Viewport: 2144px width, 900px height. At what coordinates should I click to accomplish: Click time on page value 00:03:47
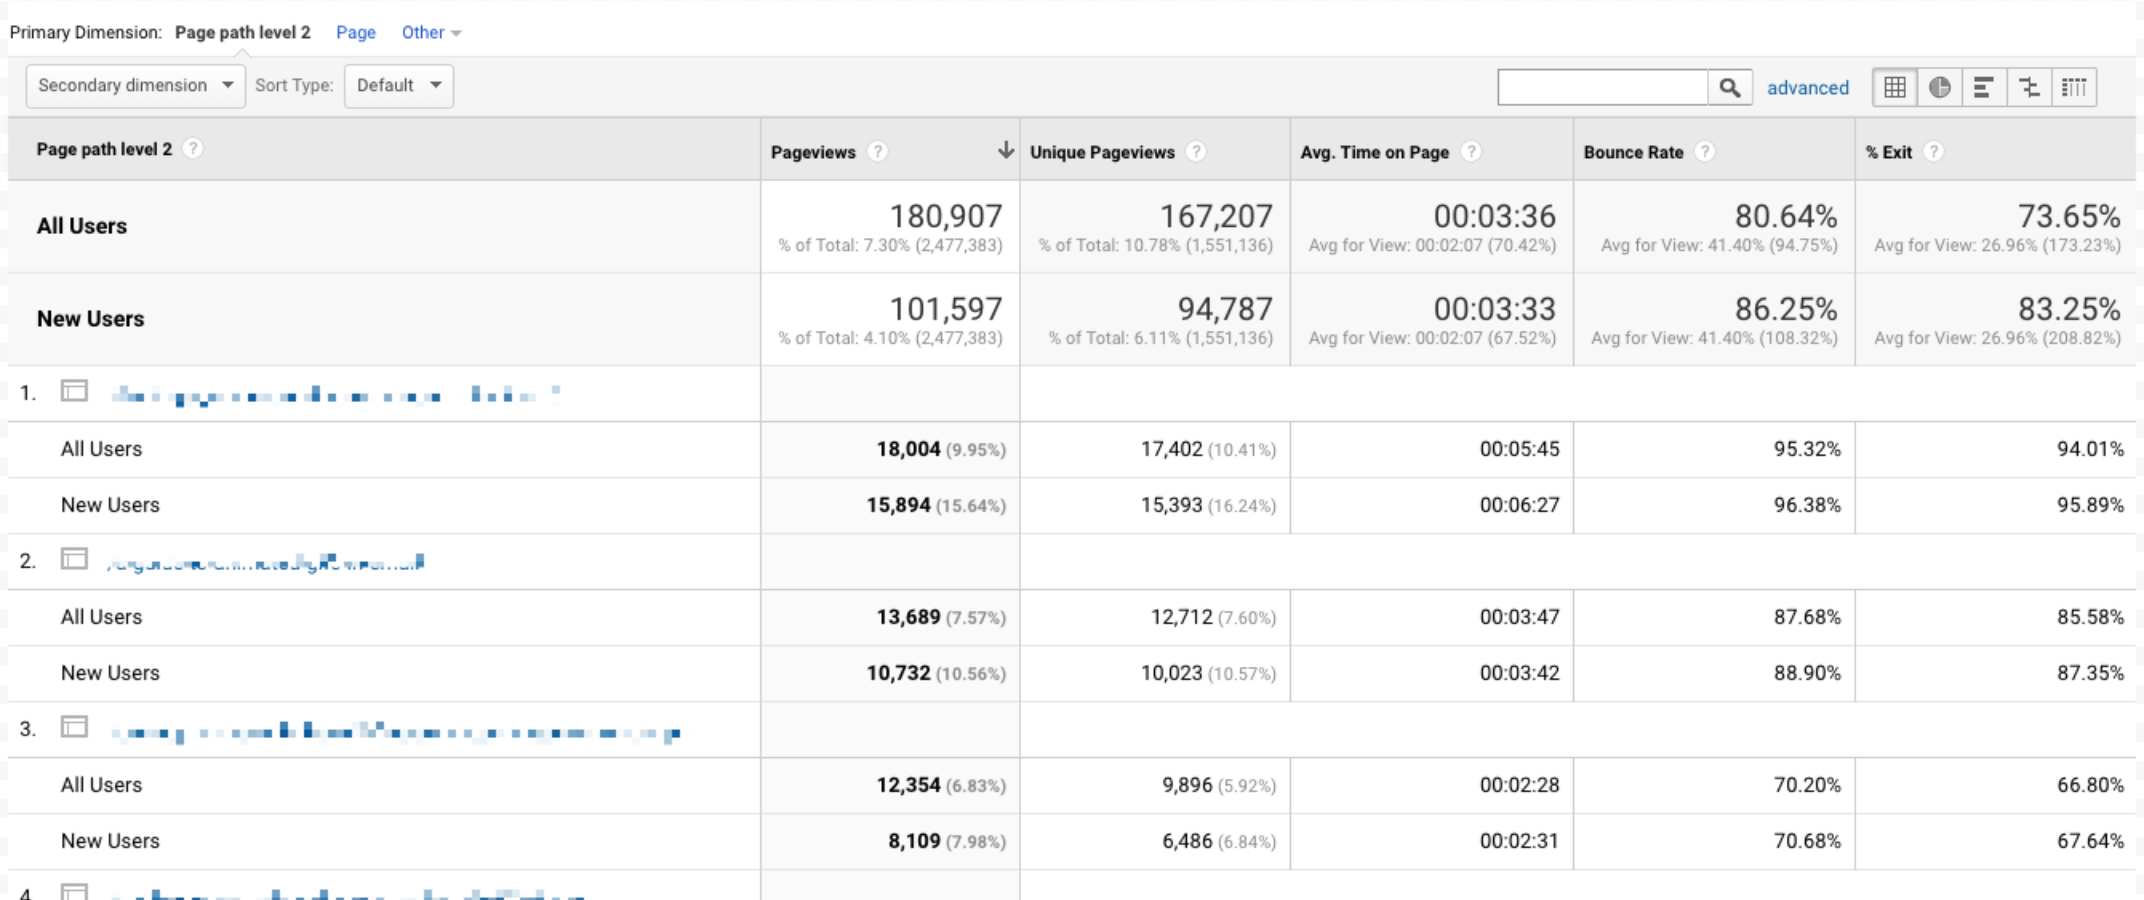pos(1519,617)
